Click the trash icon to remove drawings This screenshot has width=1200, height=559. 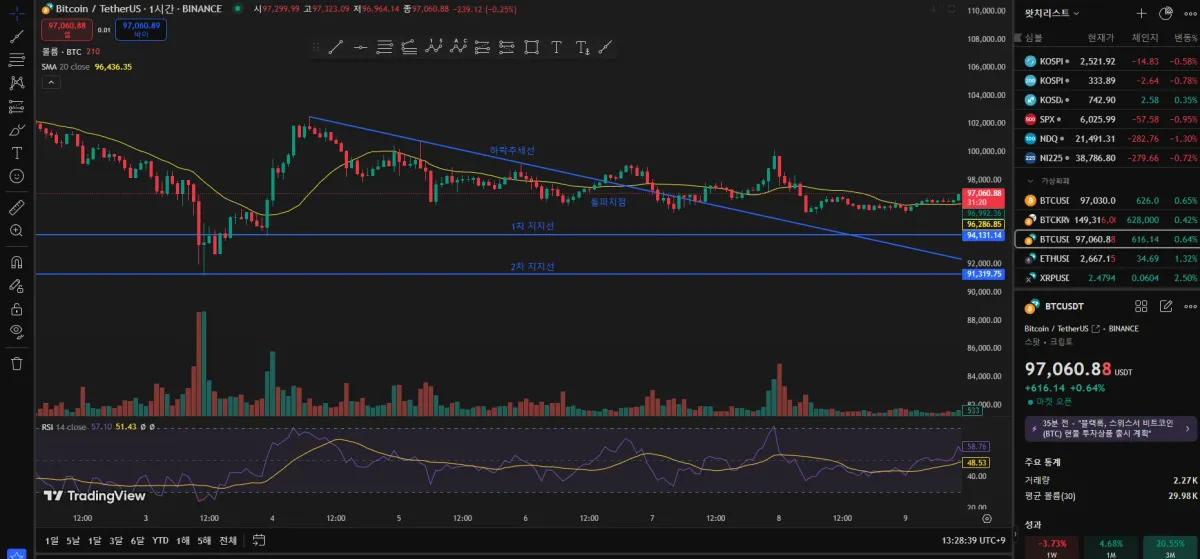pos(16,363)
